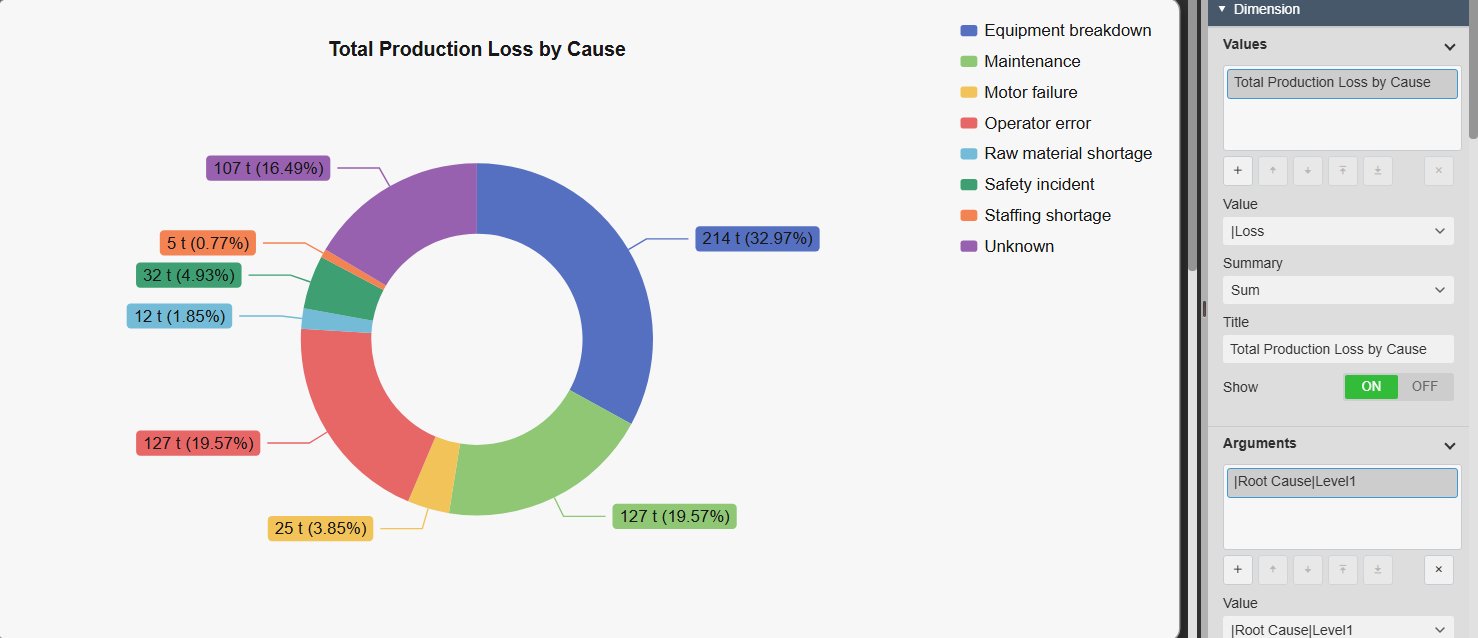
Task: Click Staffing shortage legend entry
Action: 1035,216
